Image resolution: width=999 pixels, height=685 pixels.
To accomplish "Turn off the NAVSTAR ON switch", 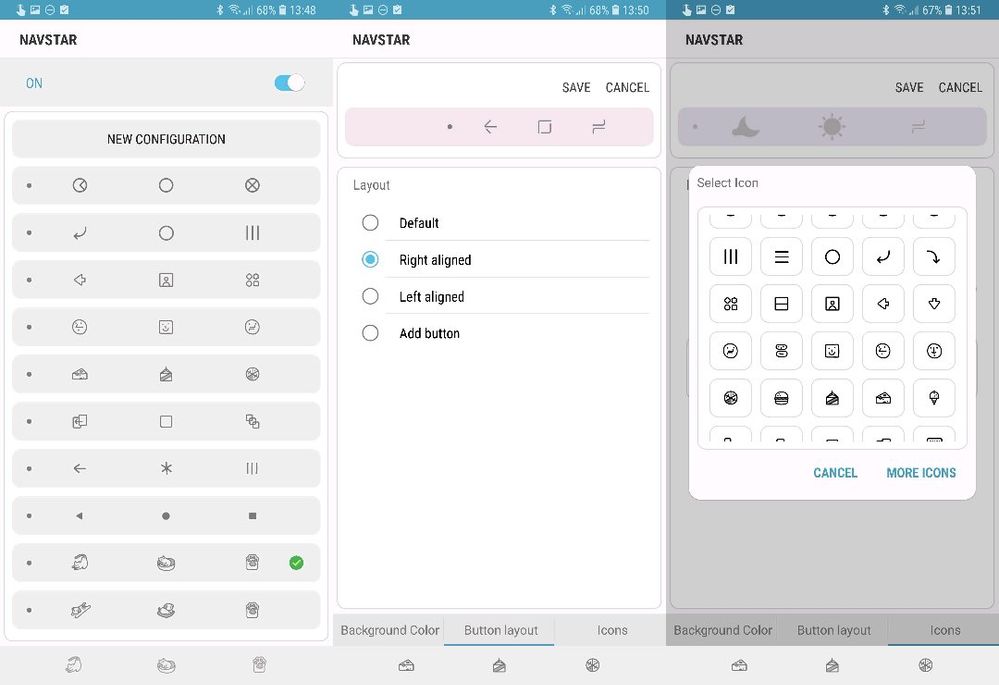I will click(x=289, y=83).
